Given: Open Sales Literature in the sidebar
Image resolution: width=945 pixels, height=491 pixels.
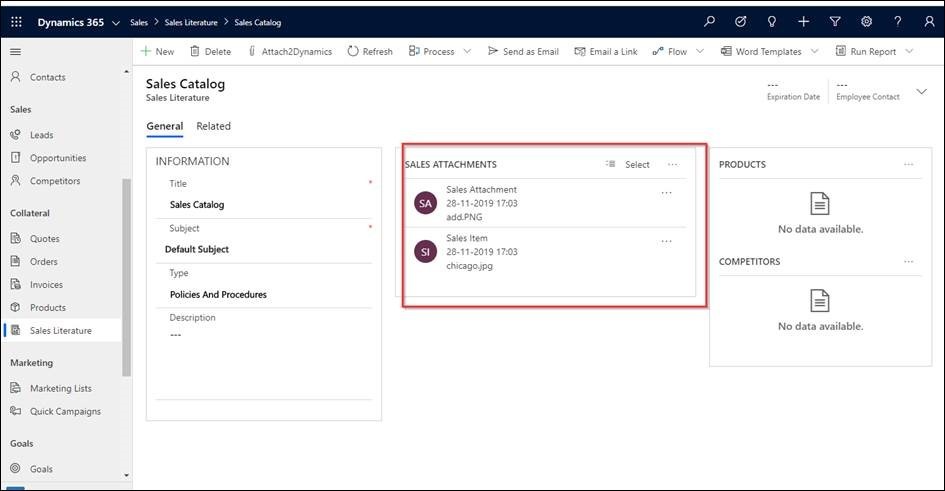Looking at the screenshot, I should point(60,330).
